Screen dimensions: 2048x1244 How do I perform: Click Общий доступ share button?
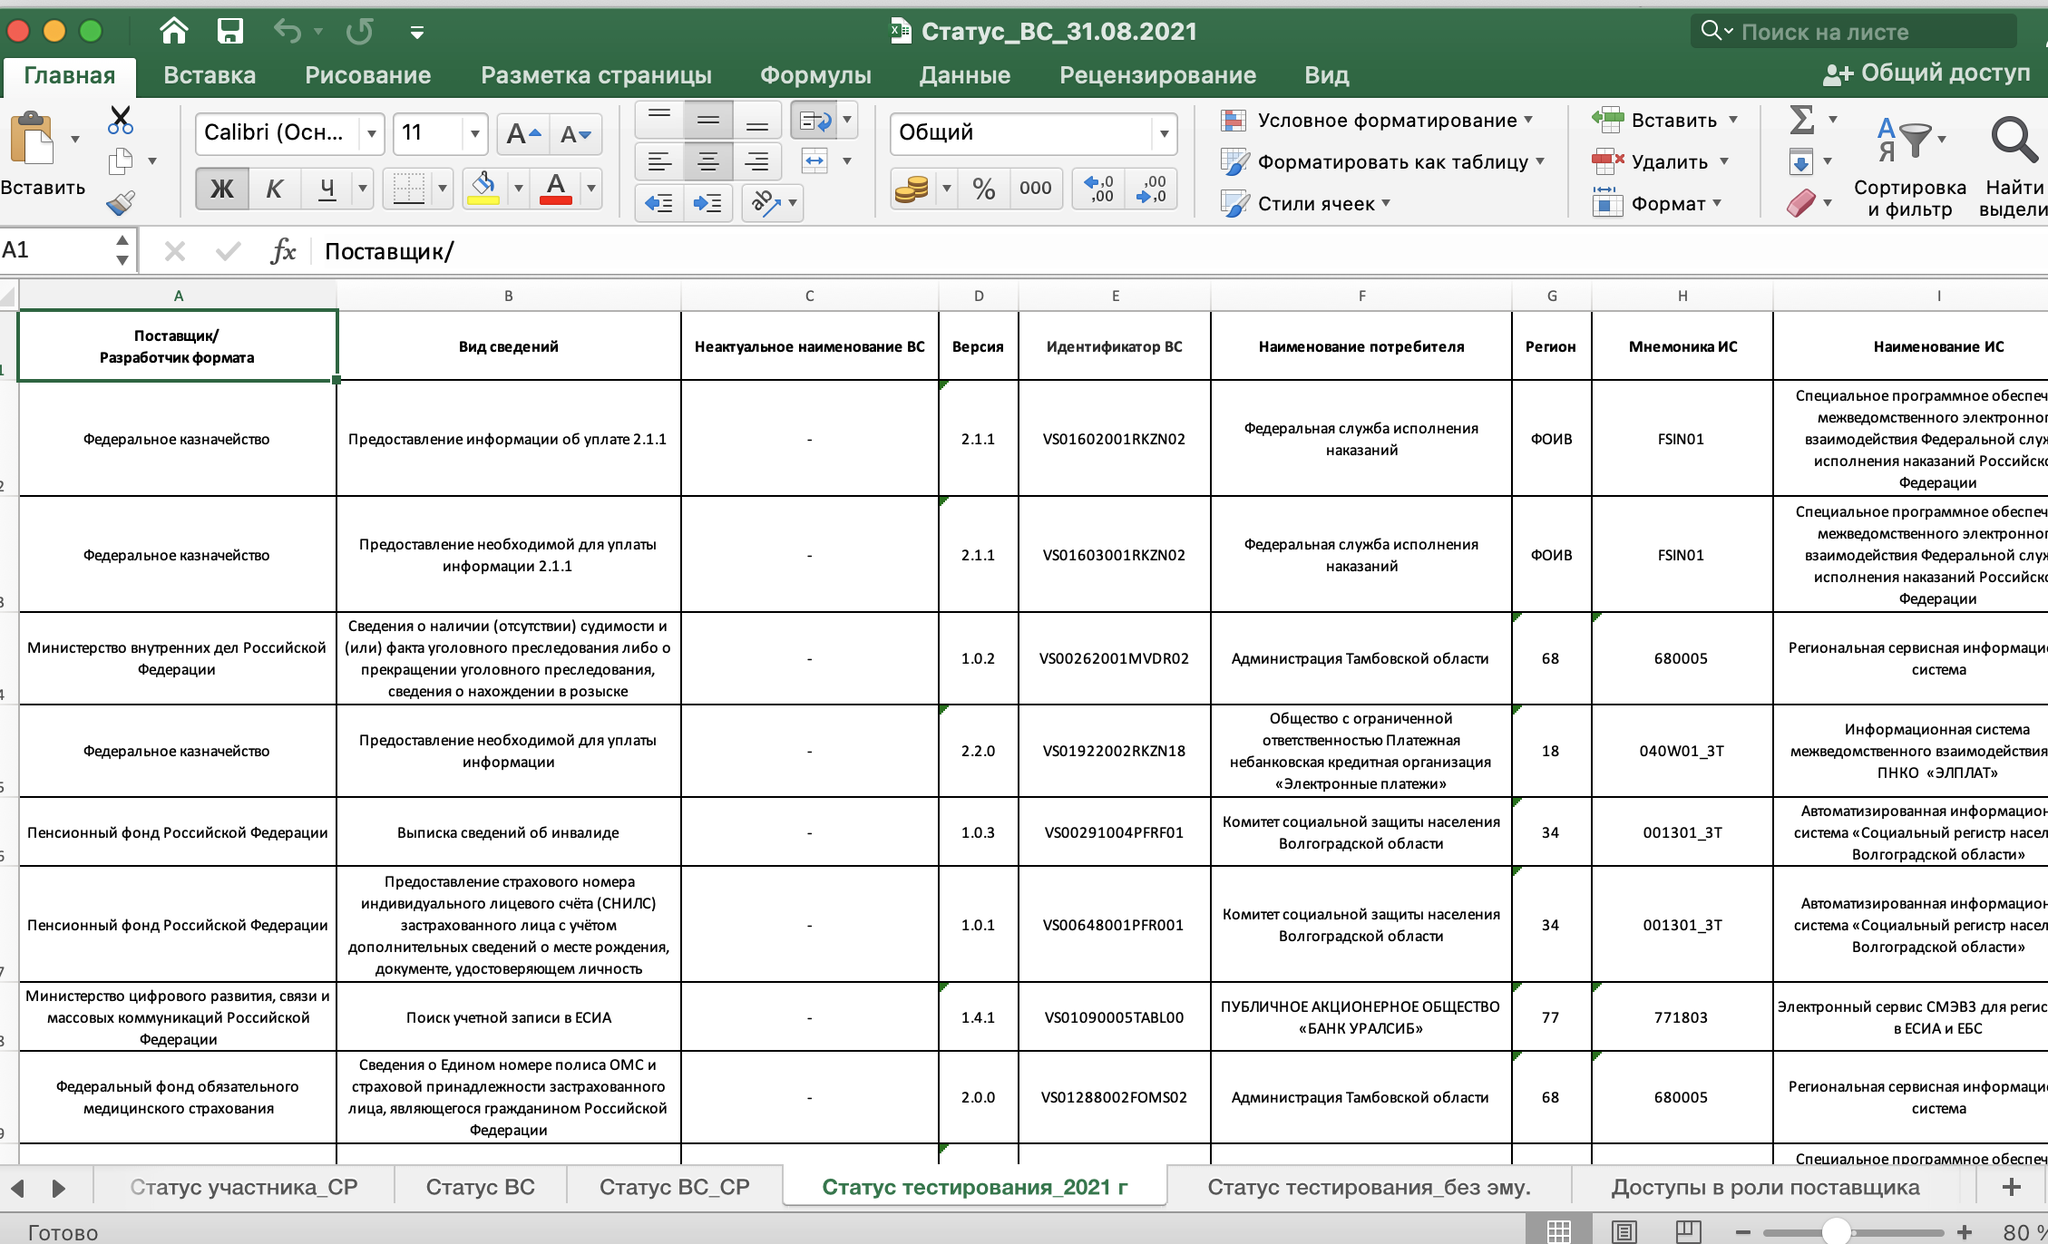[1926, 73]
